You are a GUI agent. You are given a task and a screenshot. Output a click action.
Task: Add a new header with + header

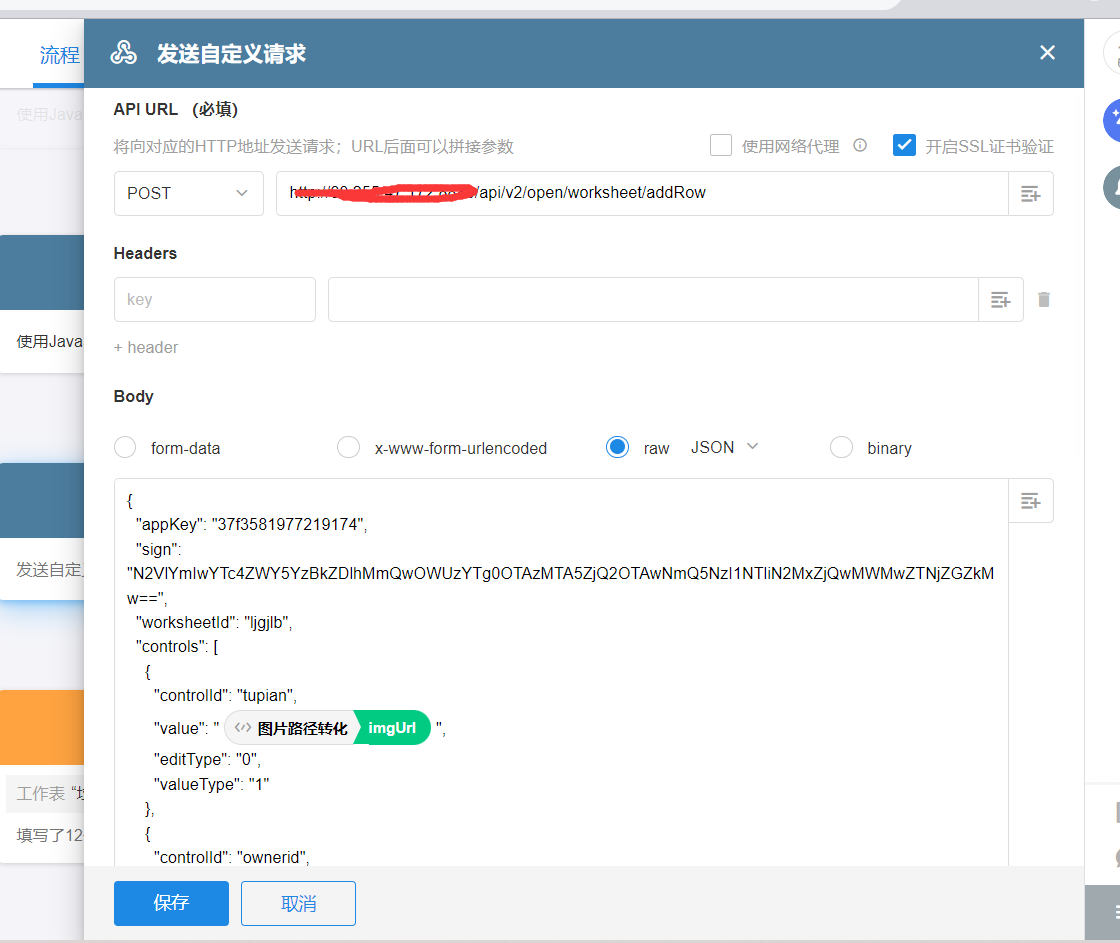pos(146,347)
